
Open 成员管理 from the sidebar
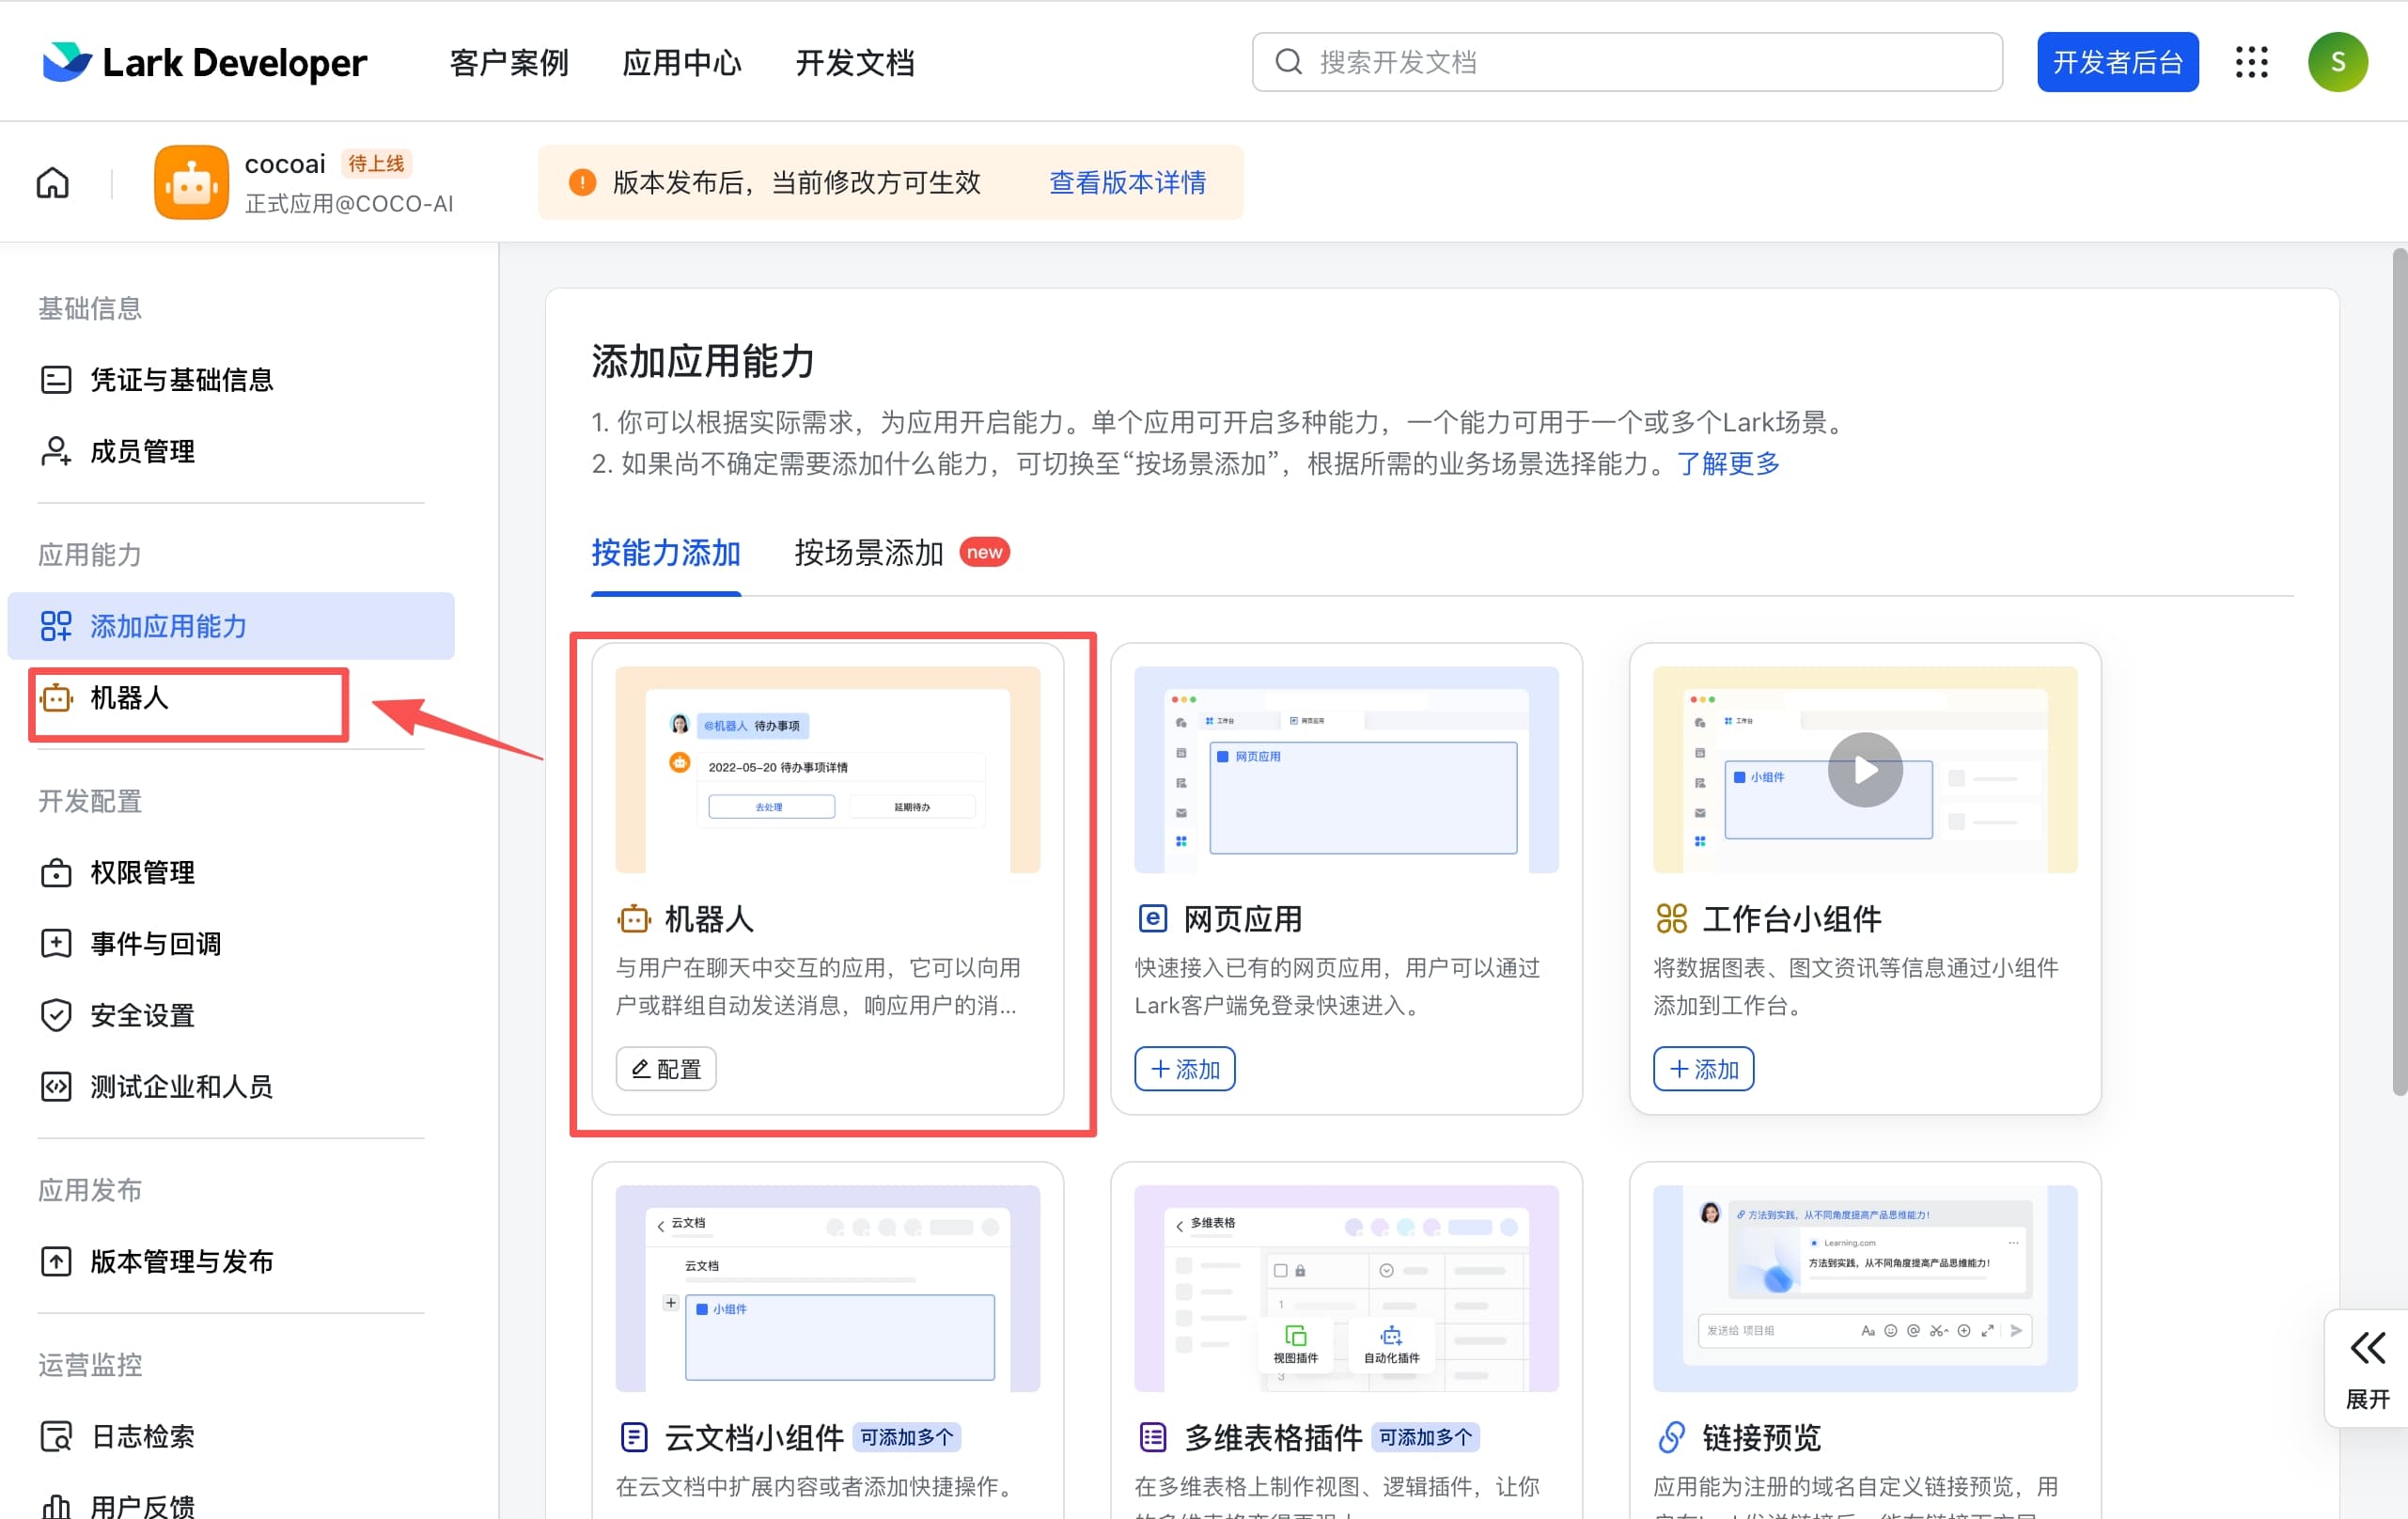142,451
